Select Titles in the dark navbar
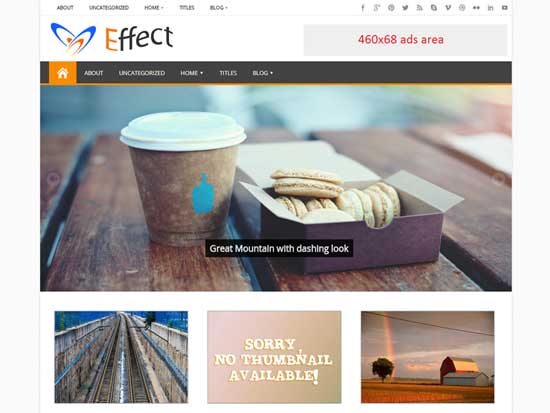Image resolution: width=550 pixels, height=413 pixels. click(228, 73)
